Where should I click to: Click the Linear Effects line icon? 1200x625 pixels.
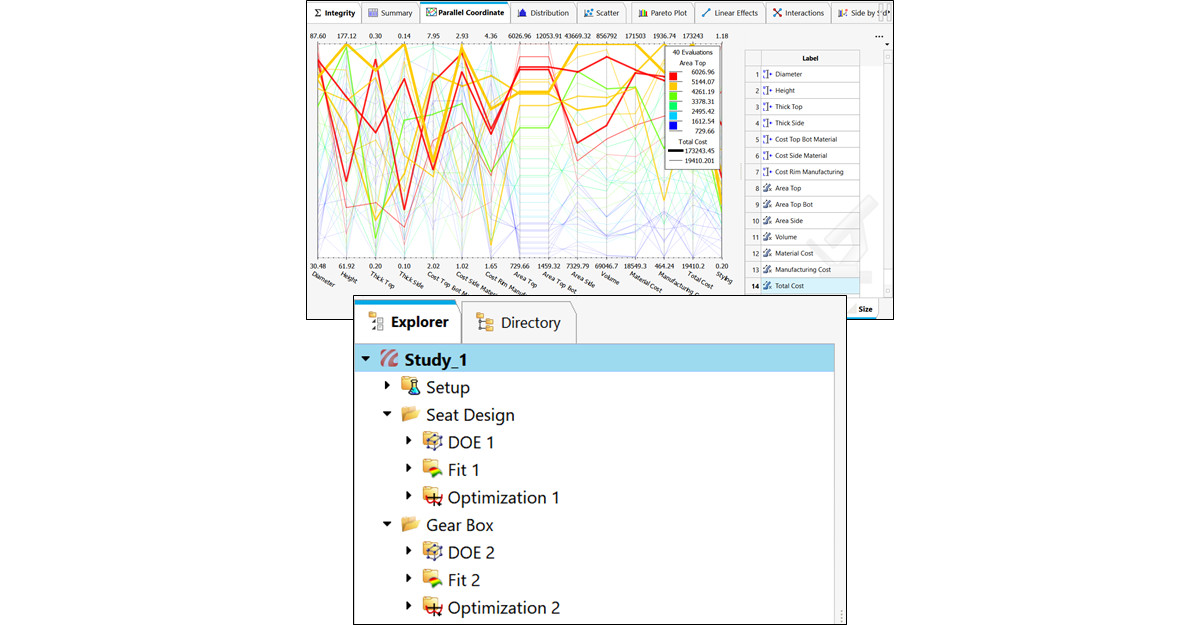click(x=706, y=13)
